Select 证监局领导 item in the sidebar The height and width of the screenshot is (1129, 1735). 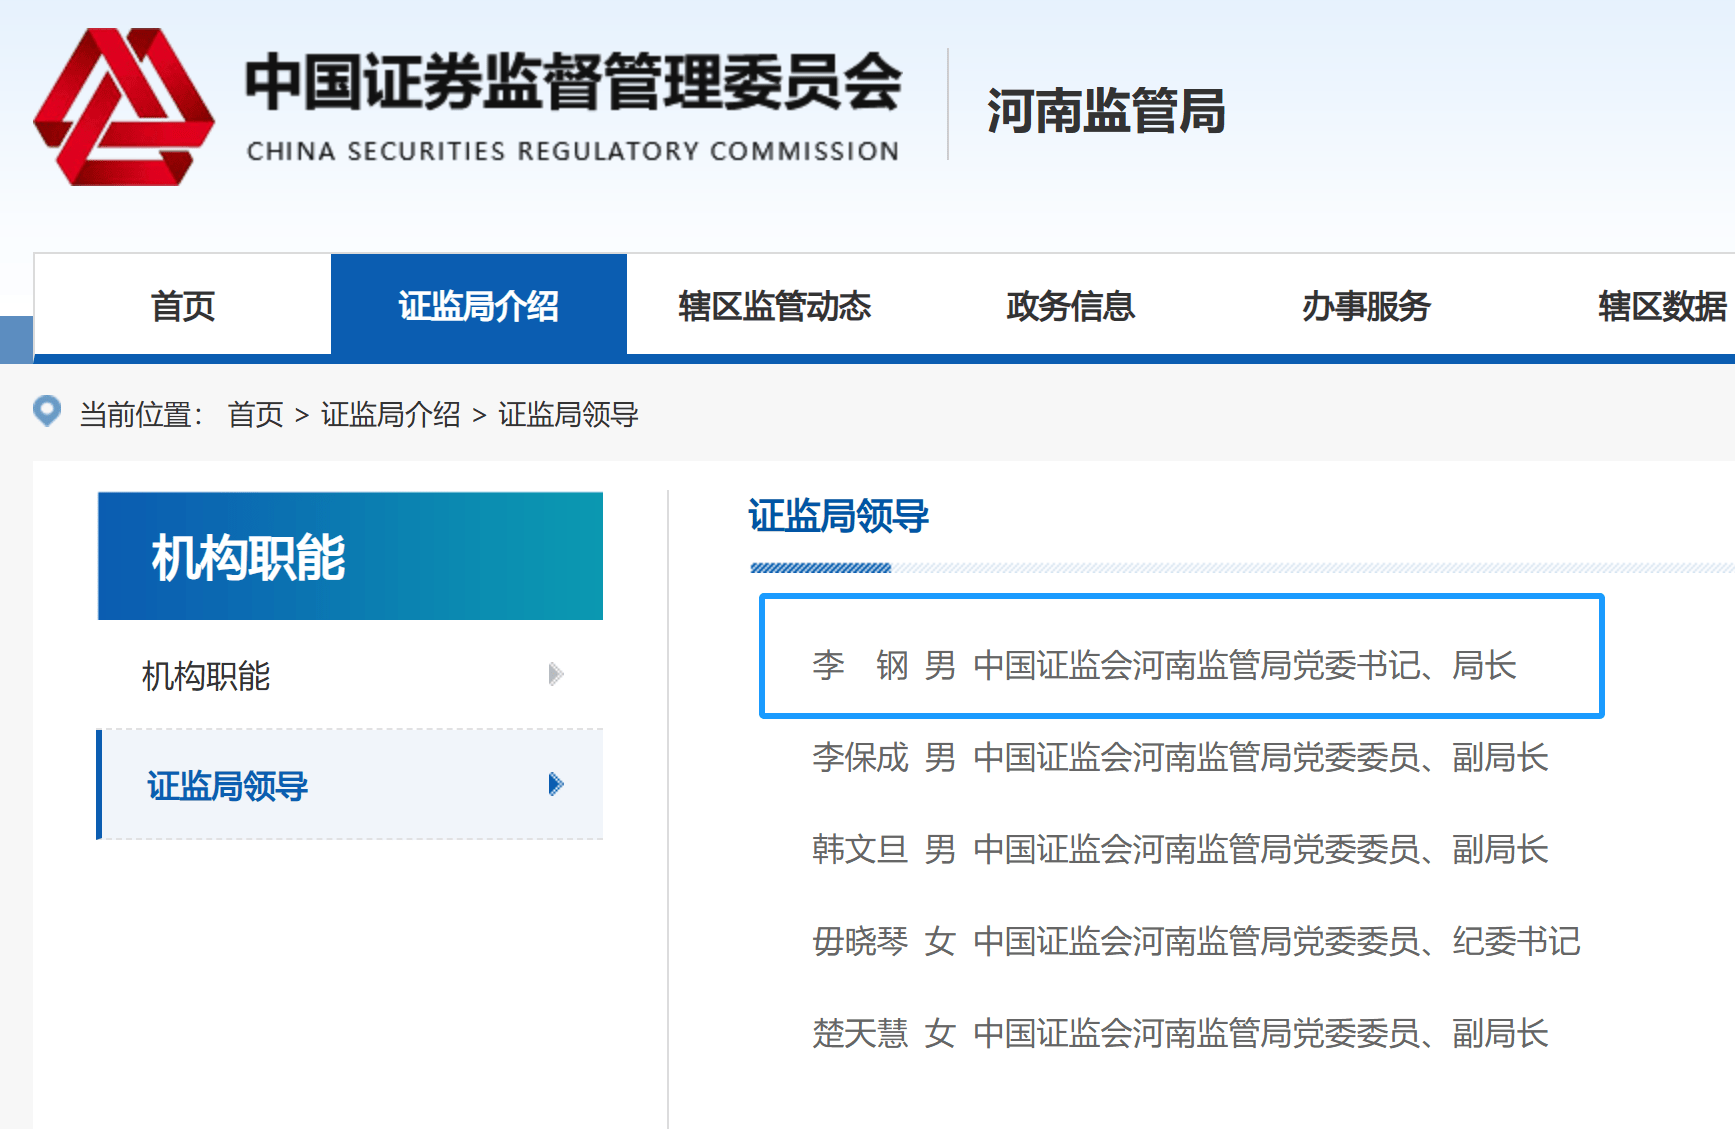pyautogui.click(x=350, y=785)
